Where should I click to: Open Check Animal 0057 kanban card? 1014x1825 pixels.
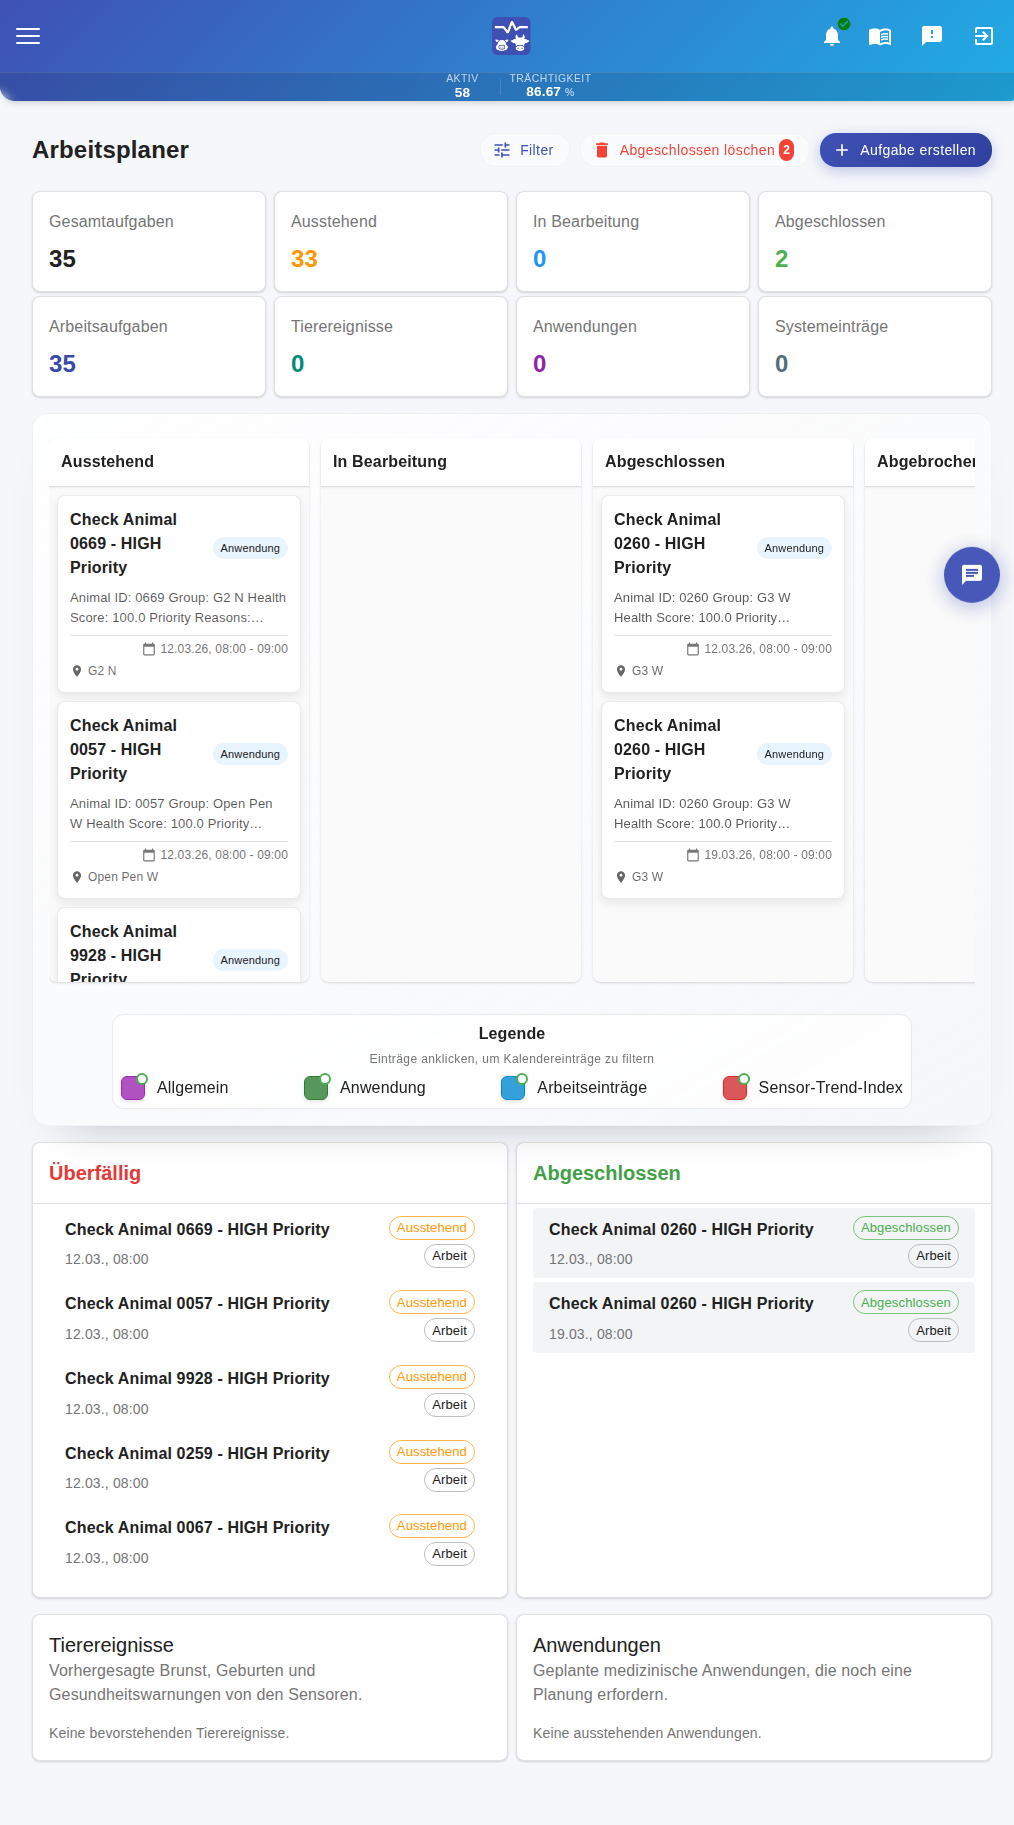point(179,800)
